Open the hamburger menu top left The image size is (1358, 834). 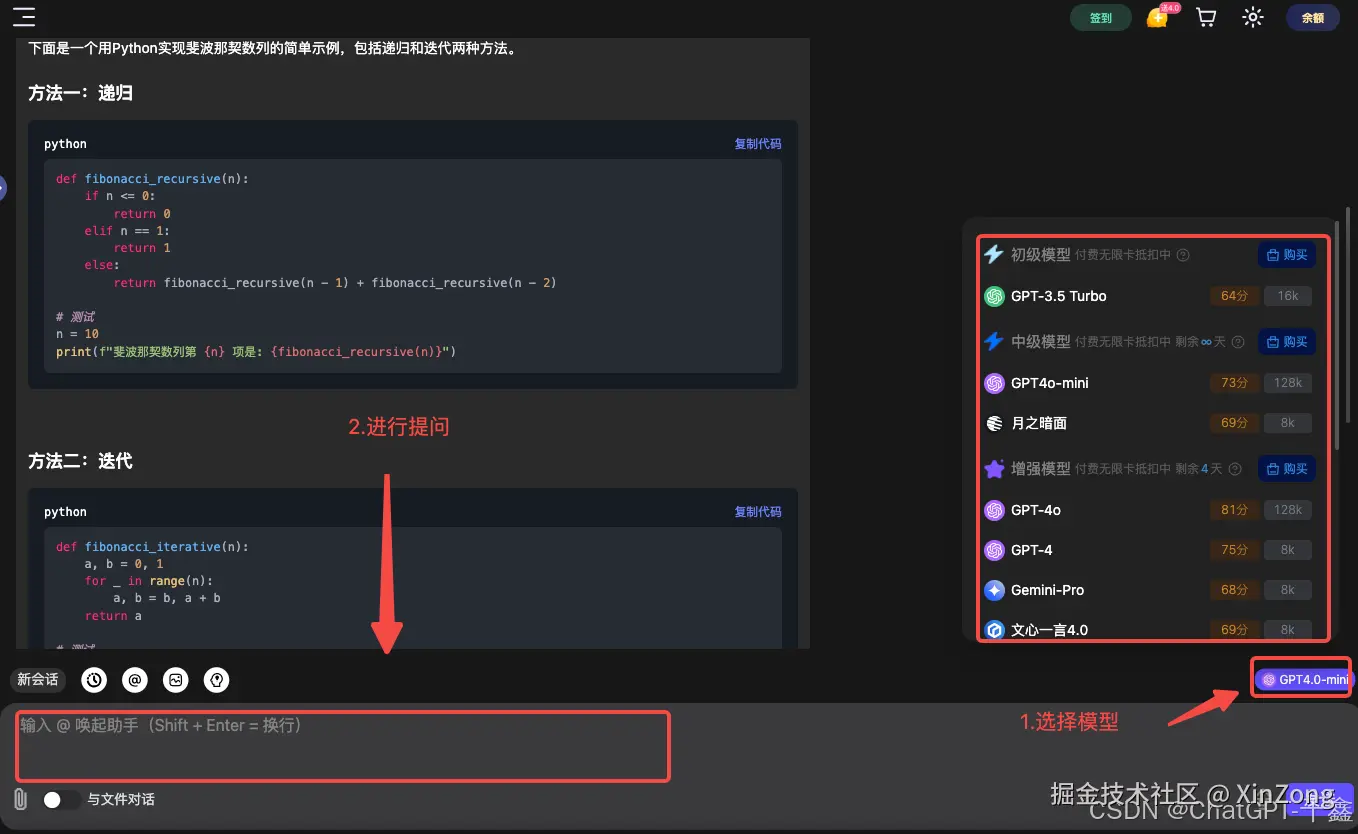[24, 17]
